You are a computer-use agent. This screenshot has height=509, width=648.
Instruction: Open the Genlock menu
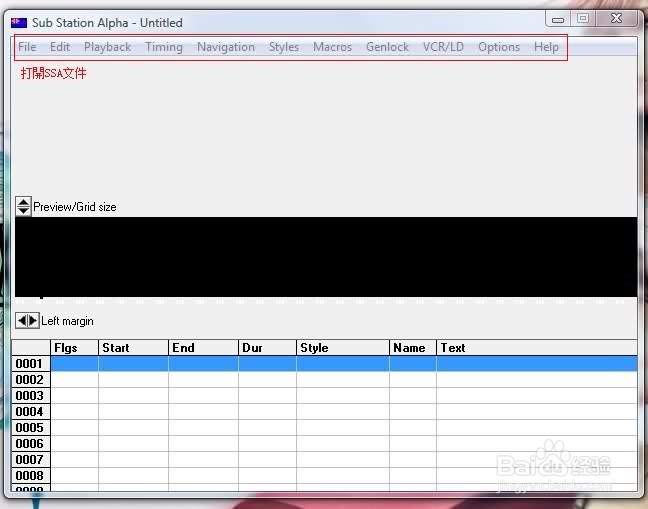tap(388, 47)
